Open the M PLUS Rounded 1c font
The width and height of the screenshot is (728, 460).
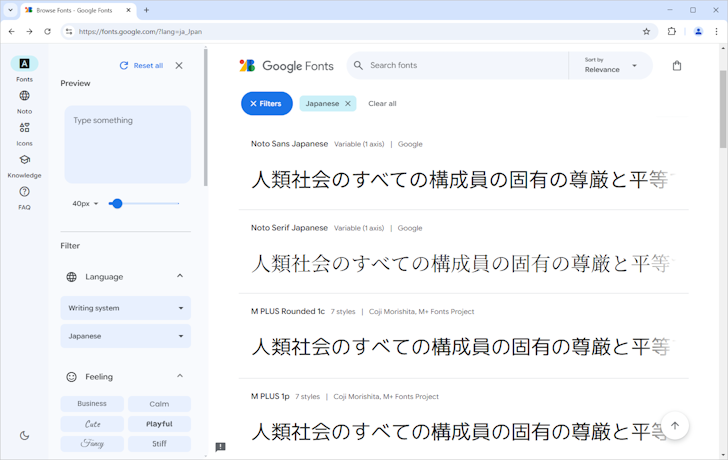pyautogui.click(x=288, y=311)
